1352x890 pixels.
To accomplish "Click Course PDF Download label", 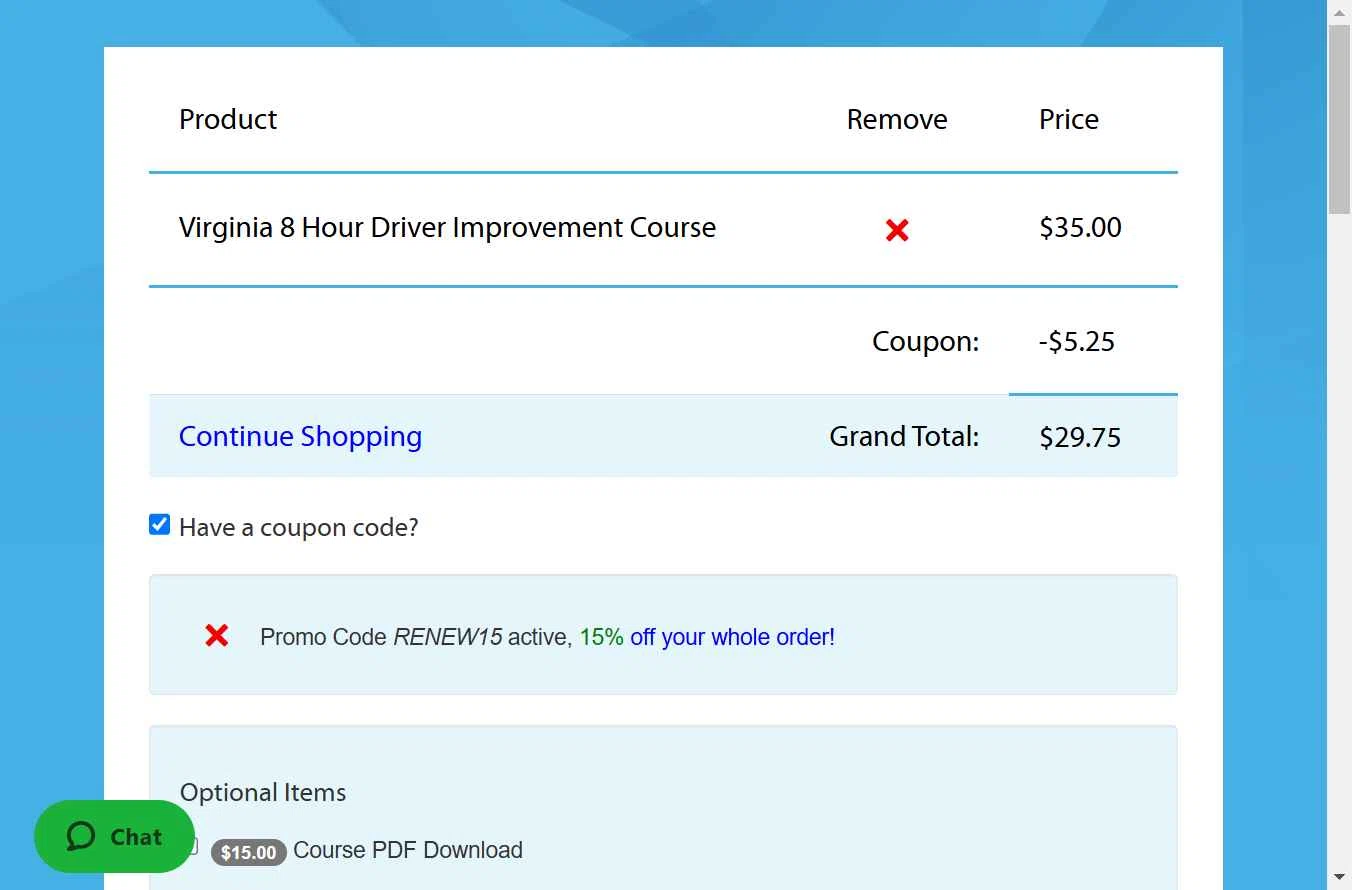I will tap(408, 850).
